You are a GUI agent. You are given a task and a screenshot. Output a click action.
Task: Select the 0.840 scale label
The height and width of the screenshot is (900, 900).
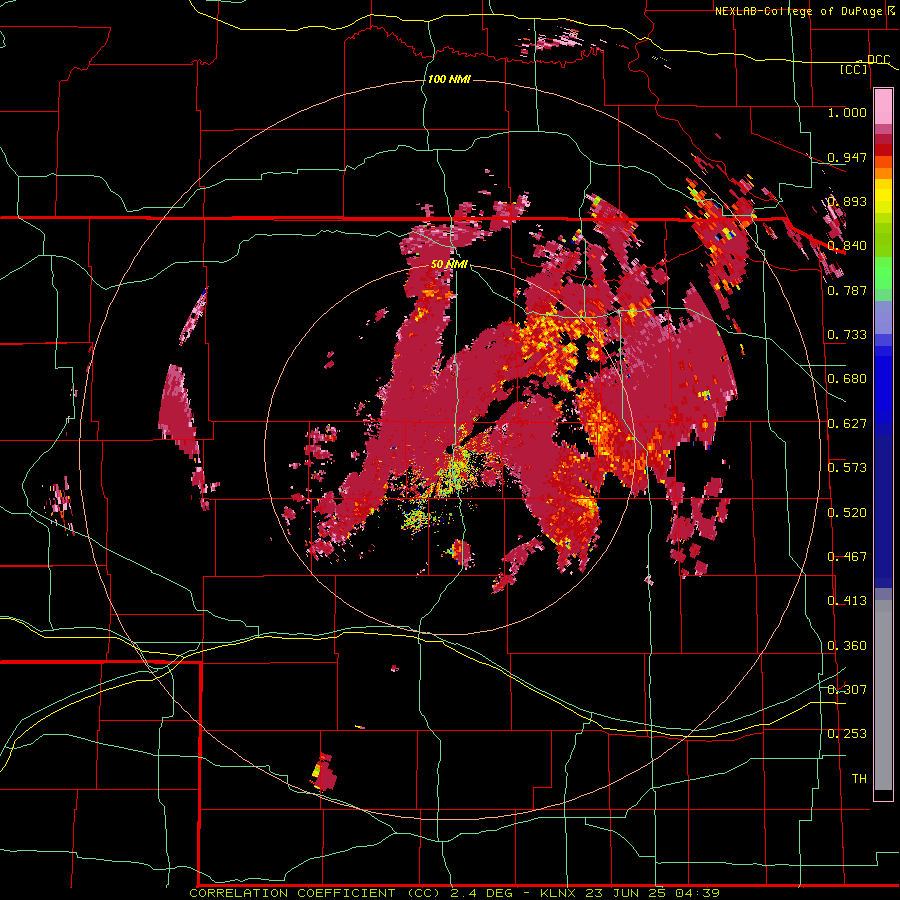(x=847, y=246)
